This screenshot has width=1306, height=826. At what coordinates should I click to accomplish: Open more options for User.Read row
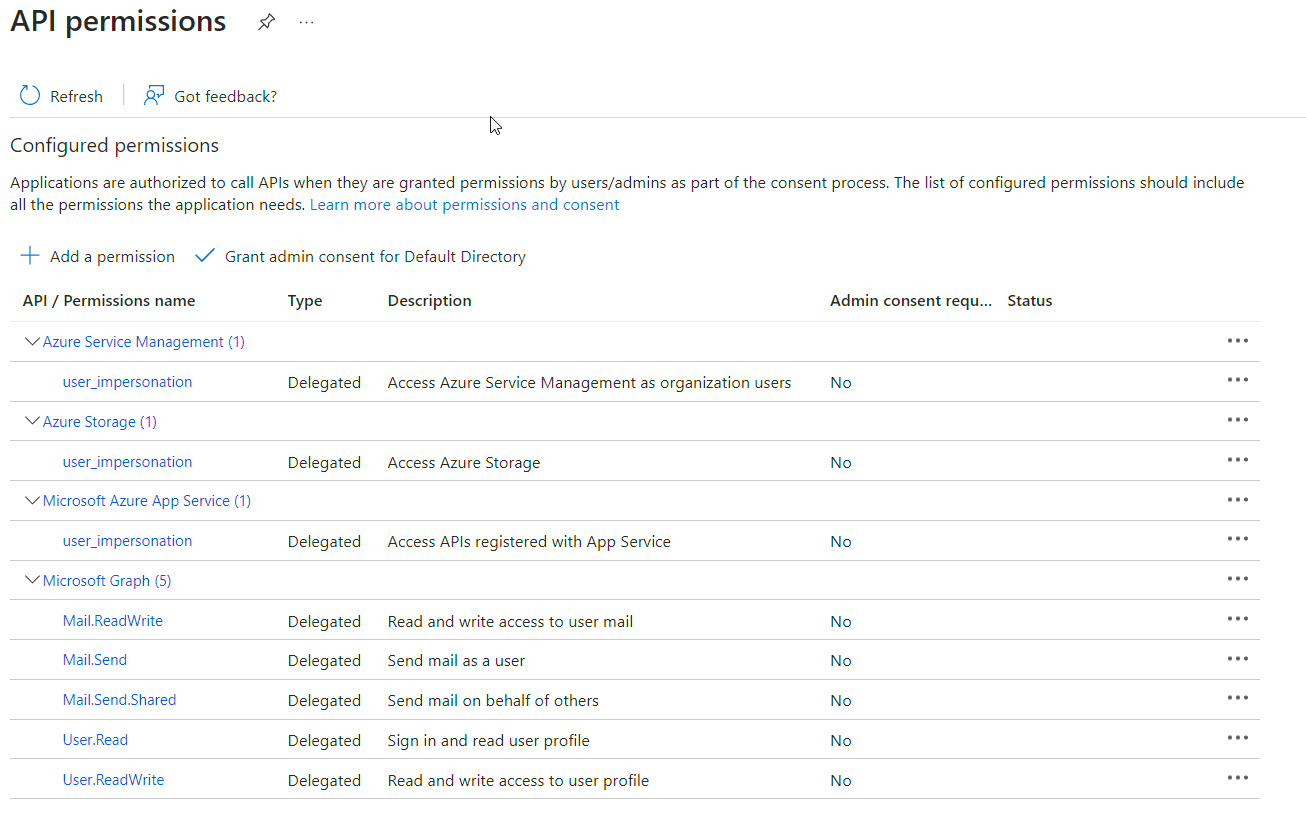pyautogui.click(x=1238, y=738)
